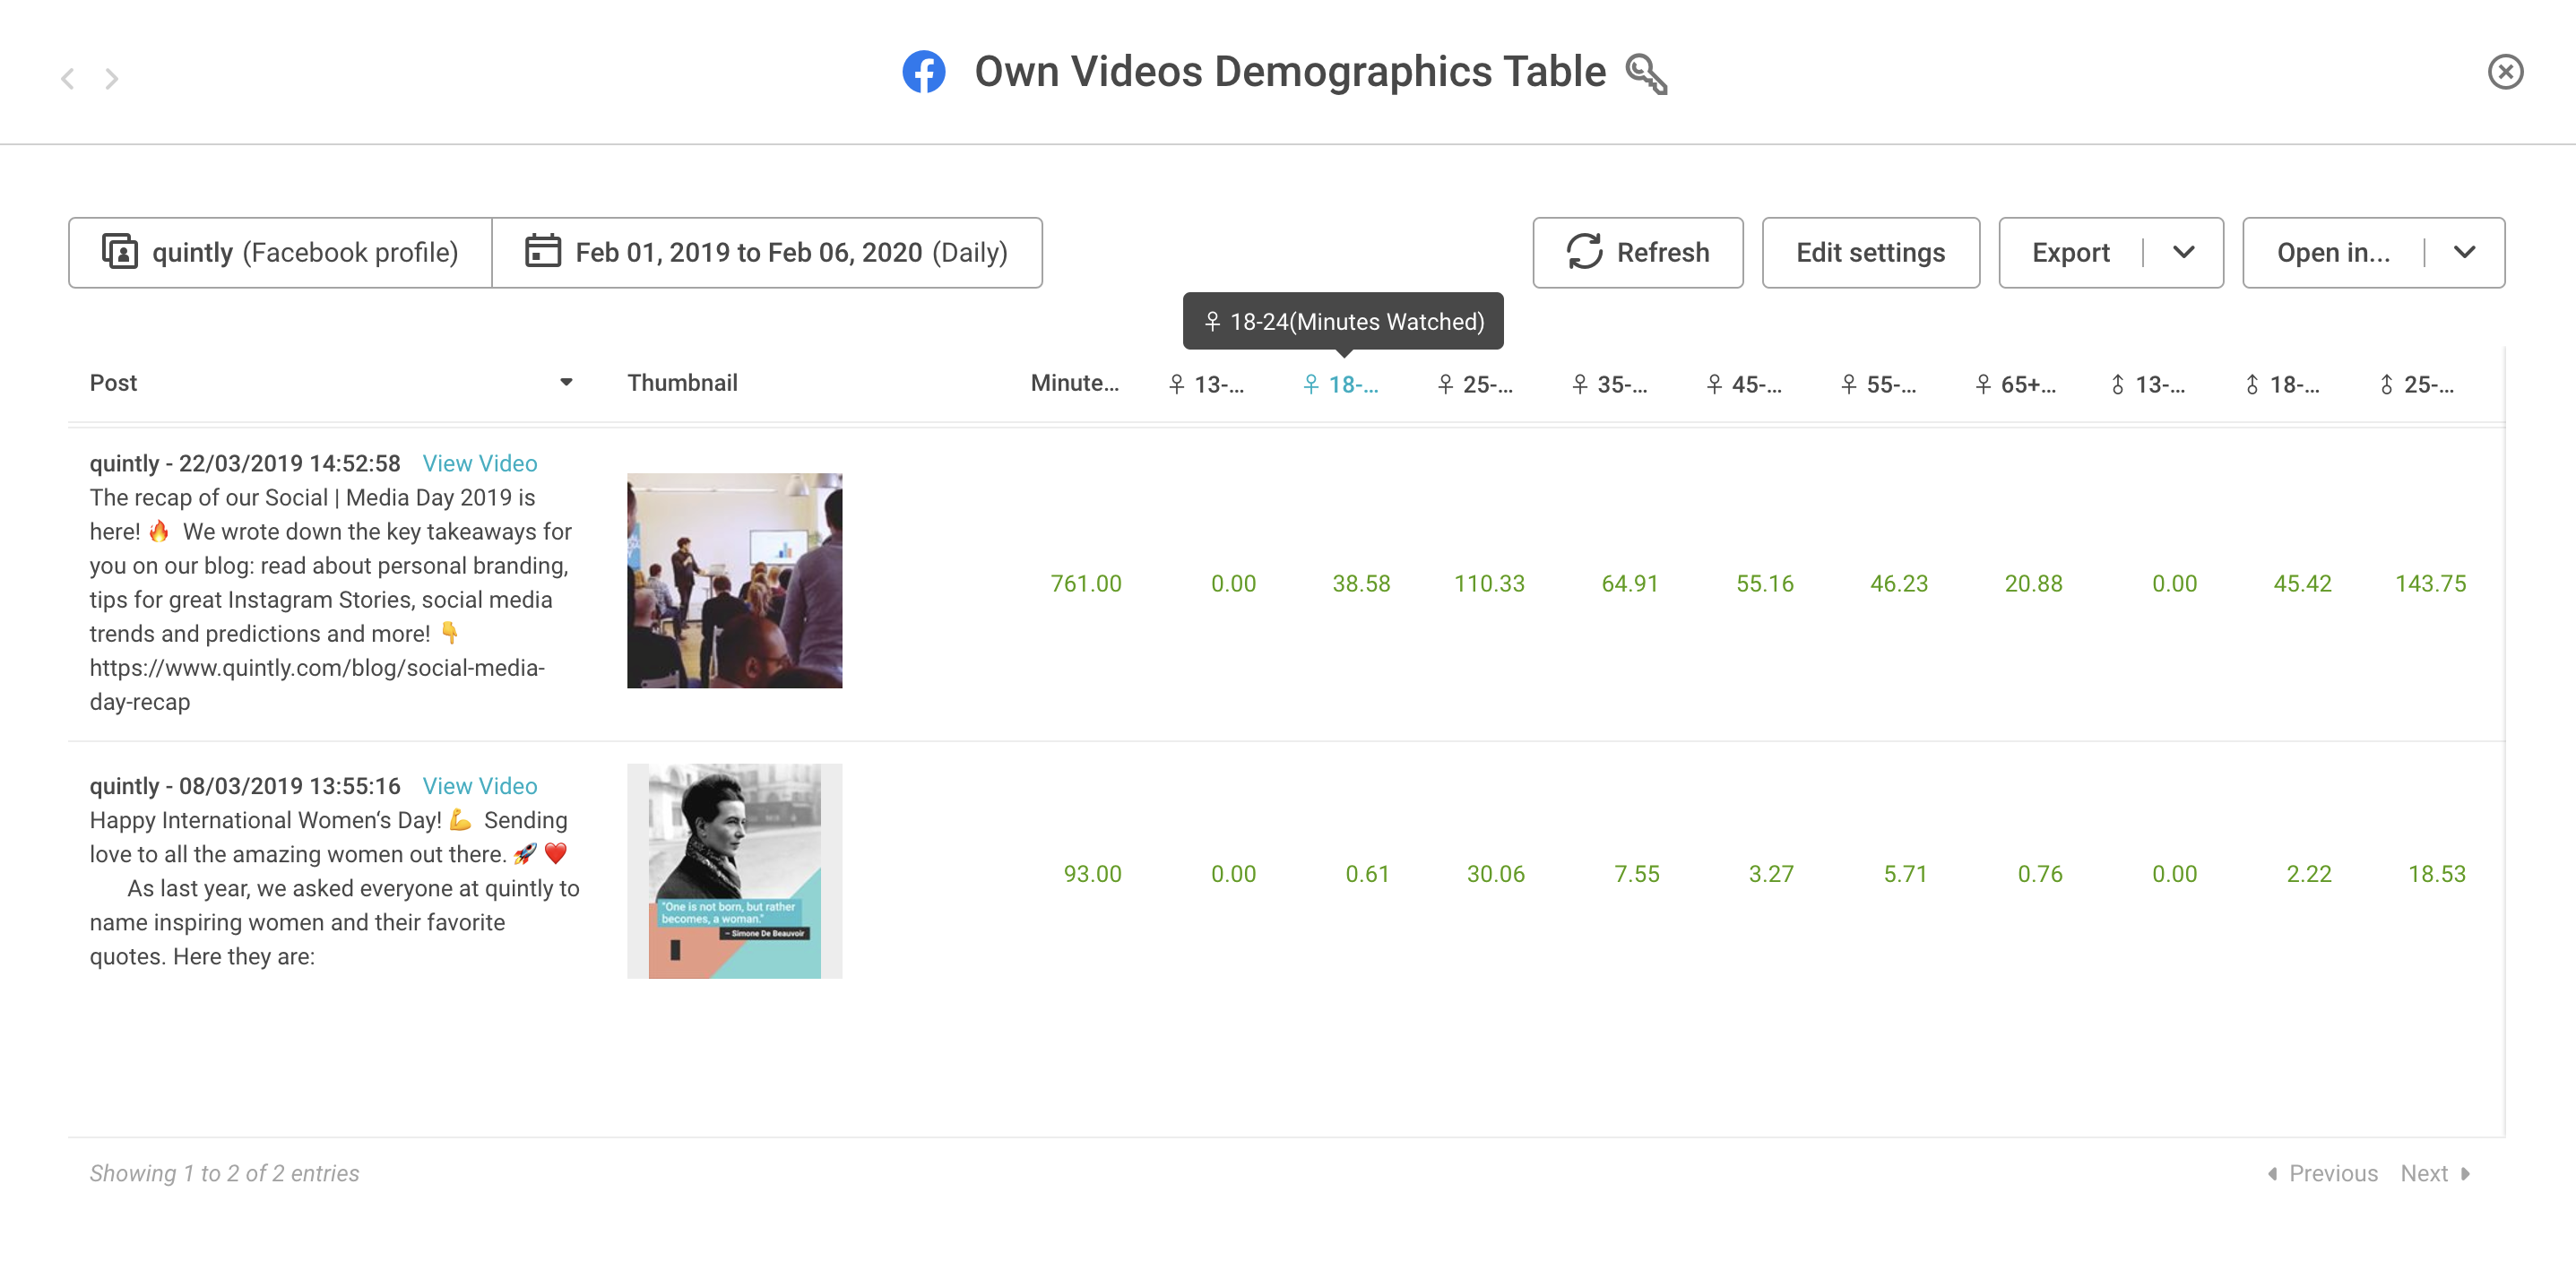
Task: Click the Facebook logo icon in title
Action: point(924,72)
